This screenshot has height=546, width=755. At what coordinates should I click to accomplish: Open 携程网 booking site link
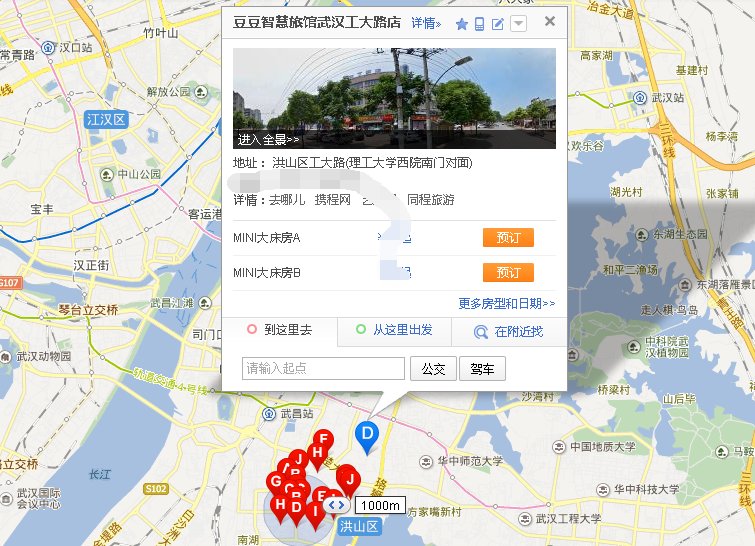tap(333, 199)
